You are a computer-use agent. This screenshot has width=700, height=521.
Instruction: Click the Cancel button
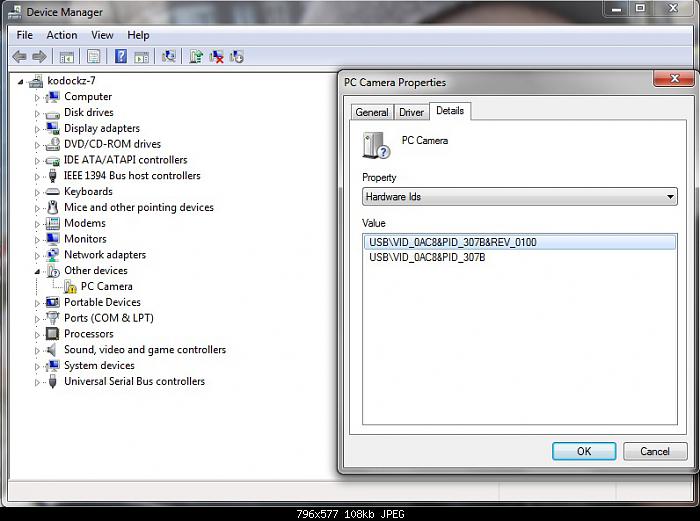[655, 451]
